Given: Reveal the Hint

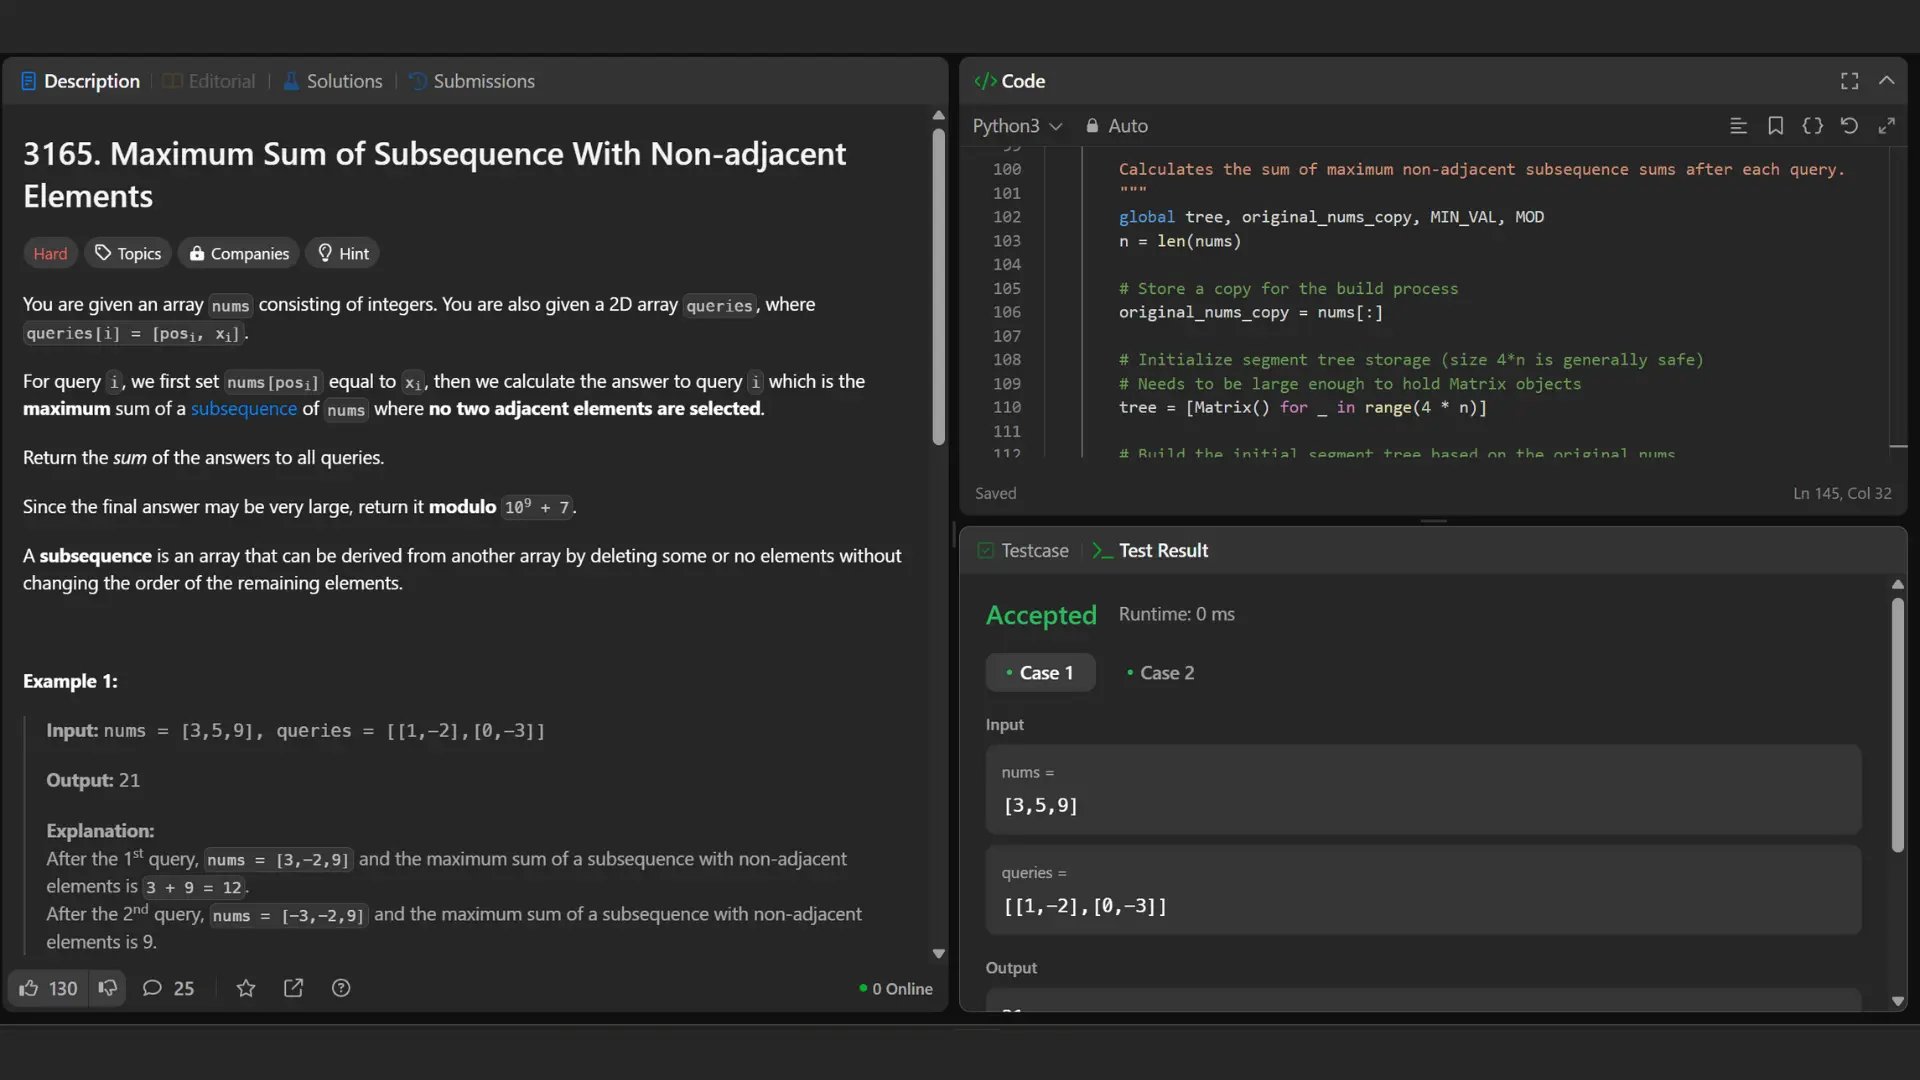Looking at the screenshot, I should click(x=343, y=254).
